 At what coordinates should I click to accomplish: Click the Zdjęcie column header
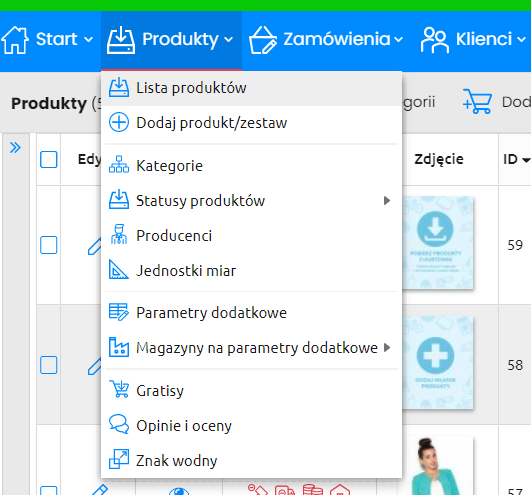pos(439,159)
